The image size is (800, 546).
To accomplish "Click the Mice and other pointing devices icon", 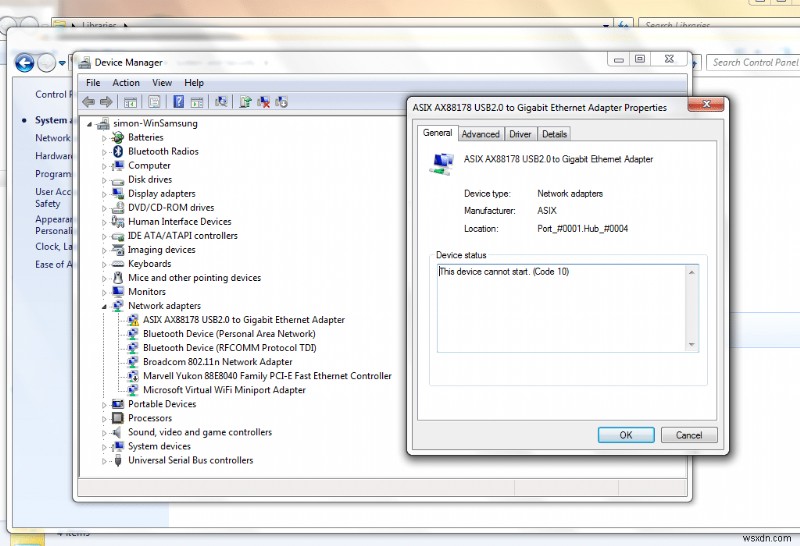I will [x=118, y=278].
